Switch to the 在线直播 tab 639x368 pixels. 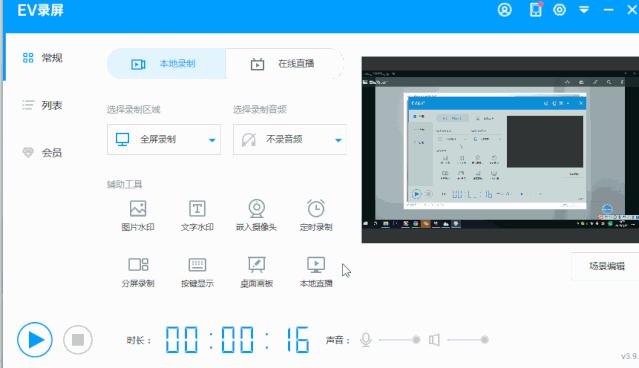click(x=284, y=64)
